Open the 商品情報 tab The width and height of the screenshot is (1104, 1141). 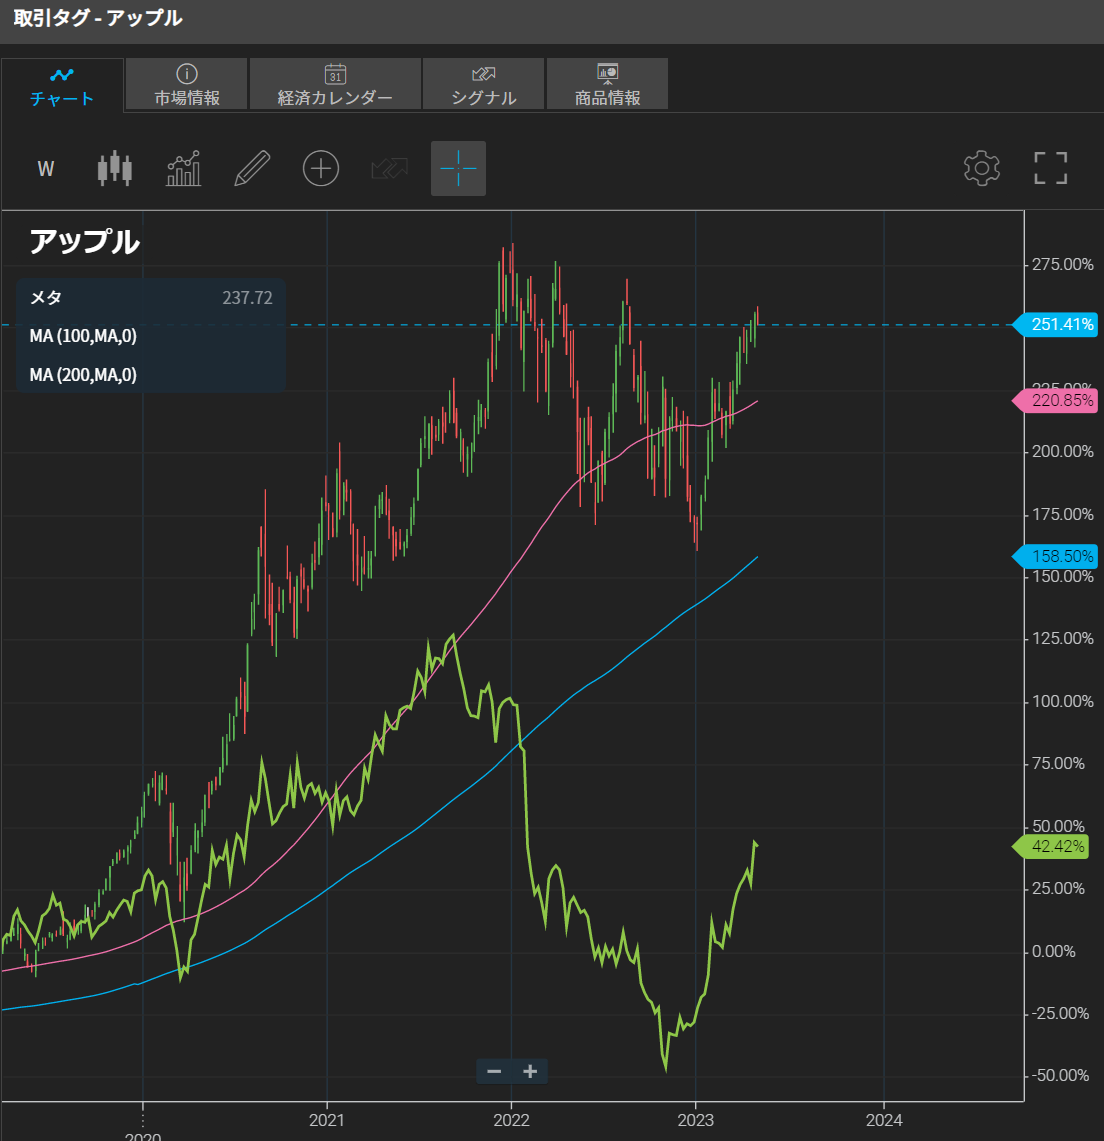click(x=607, y=85)
